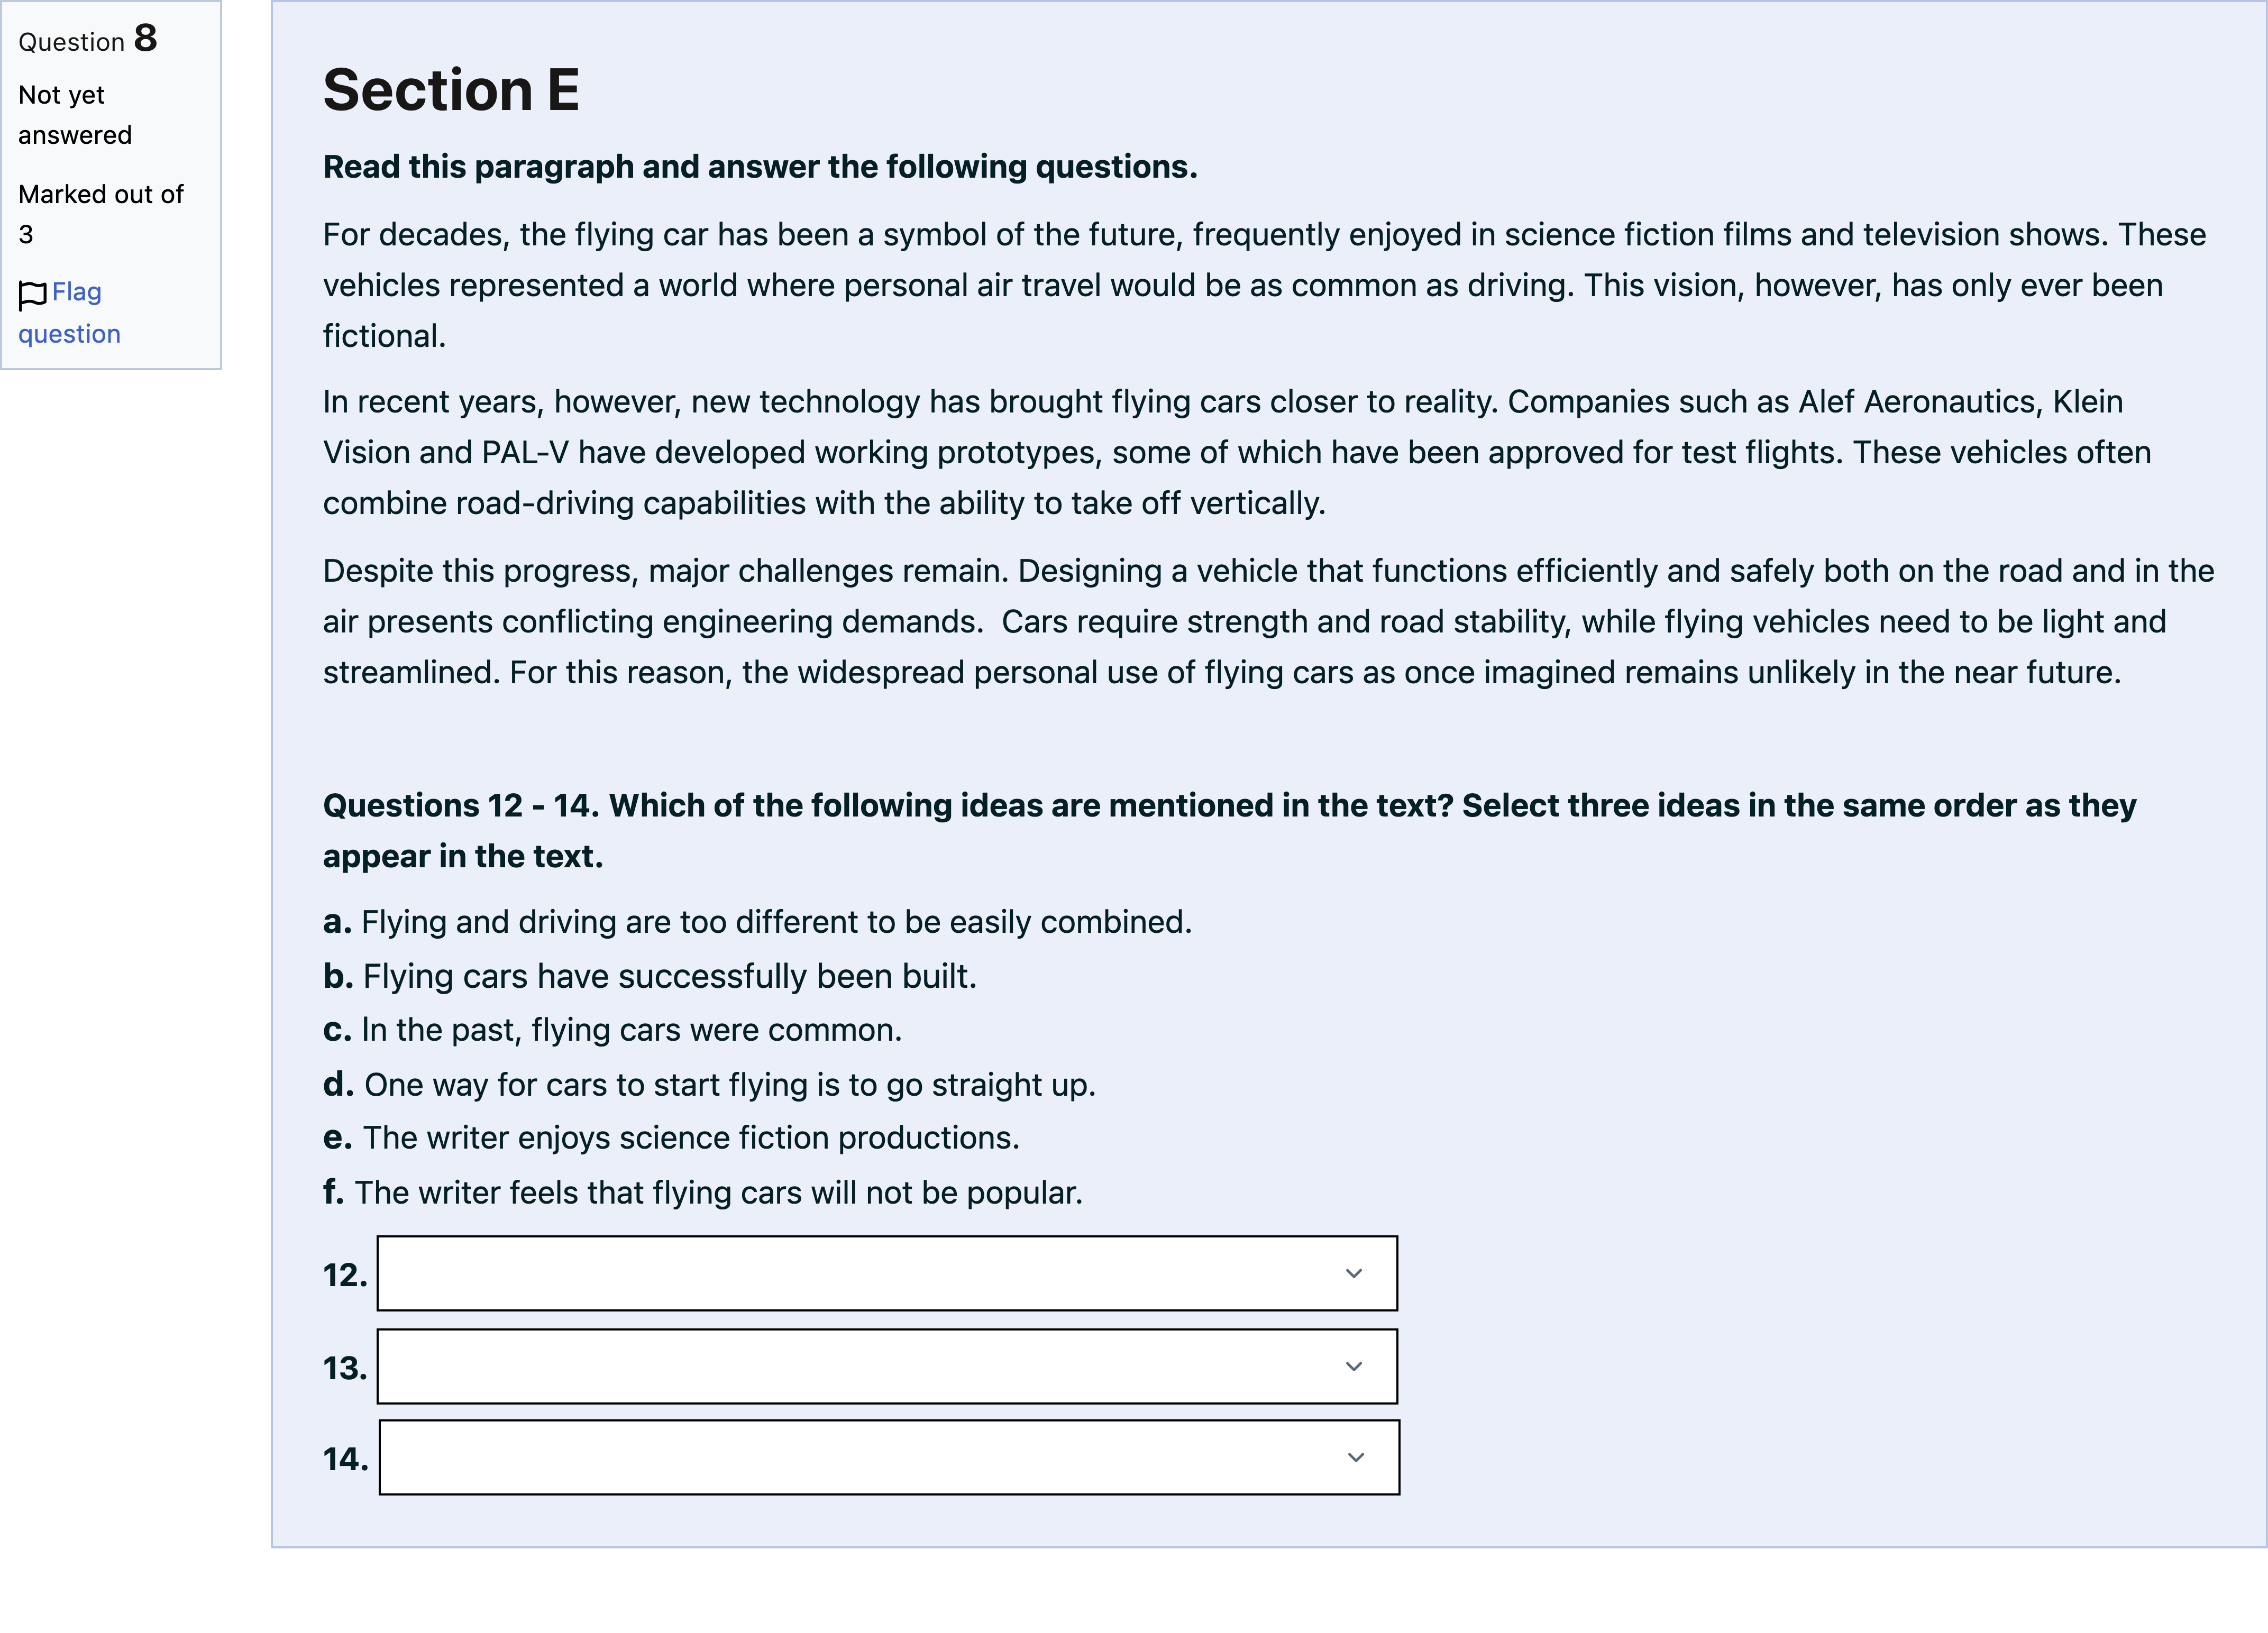Click the 'Questions 12 - 14' instruction text
The image size is (2268, 1633).
1229,830
